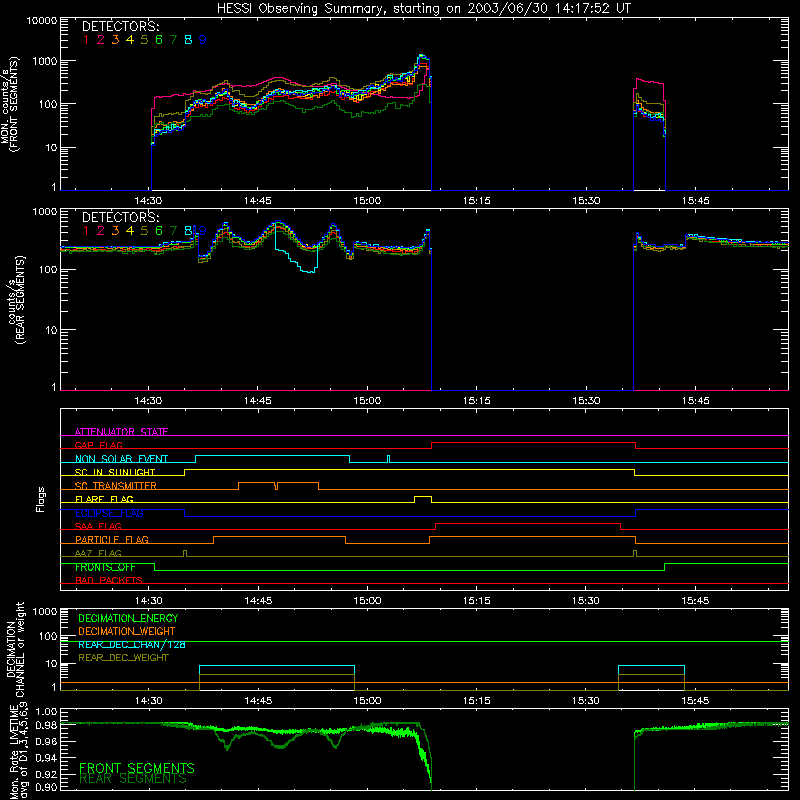Click the HESSI Observing Summary title text
This screenshot has height=800, width=800.
tap(424, 9)
